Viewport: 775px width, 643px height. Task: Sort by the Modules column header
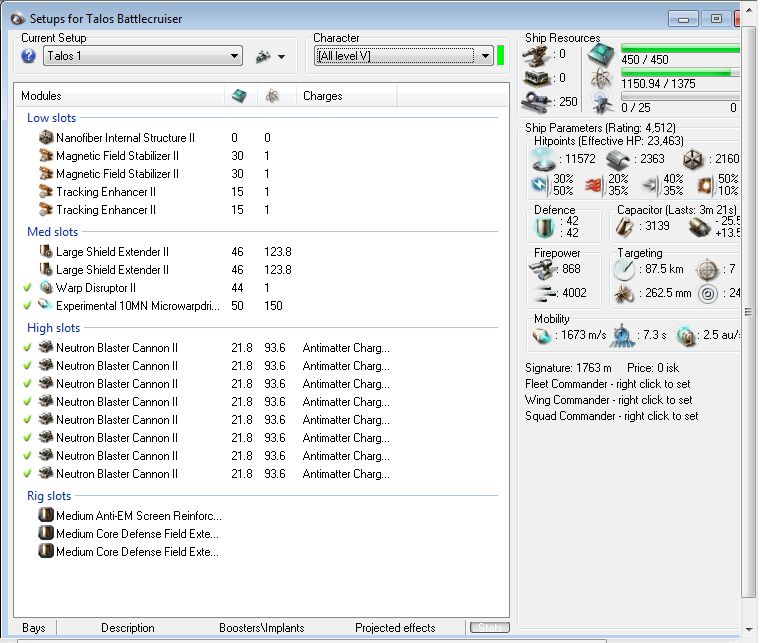119,95
